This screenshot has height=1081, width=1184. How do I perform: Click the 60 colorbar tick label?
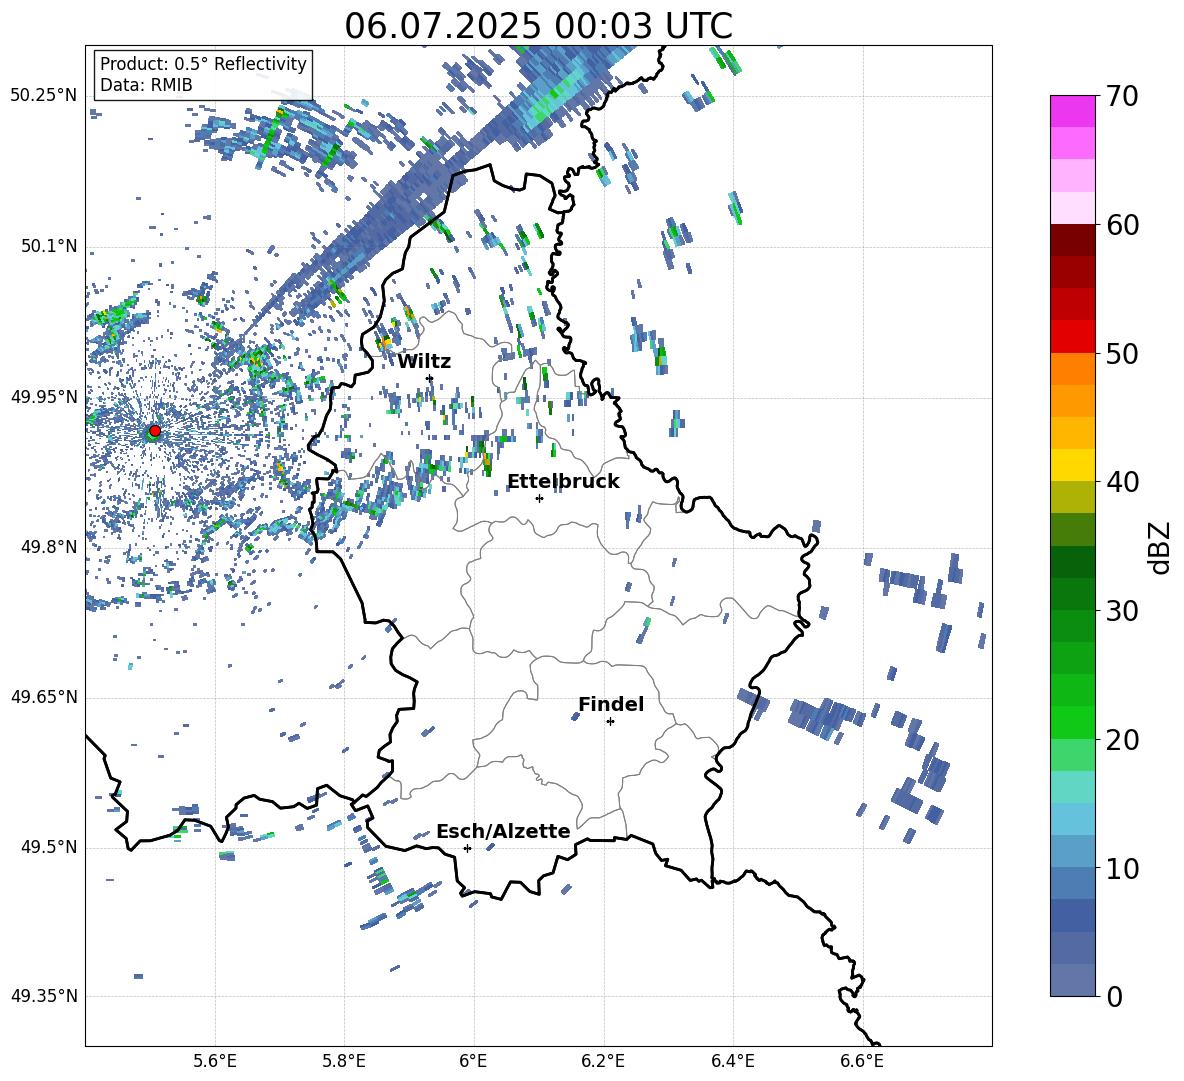(x=1122, y=225)
